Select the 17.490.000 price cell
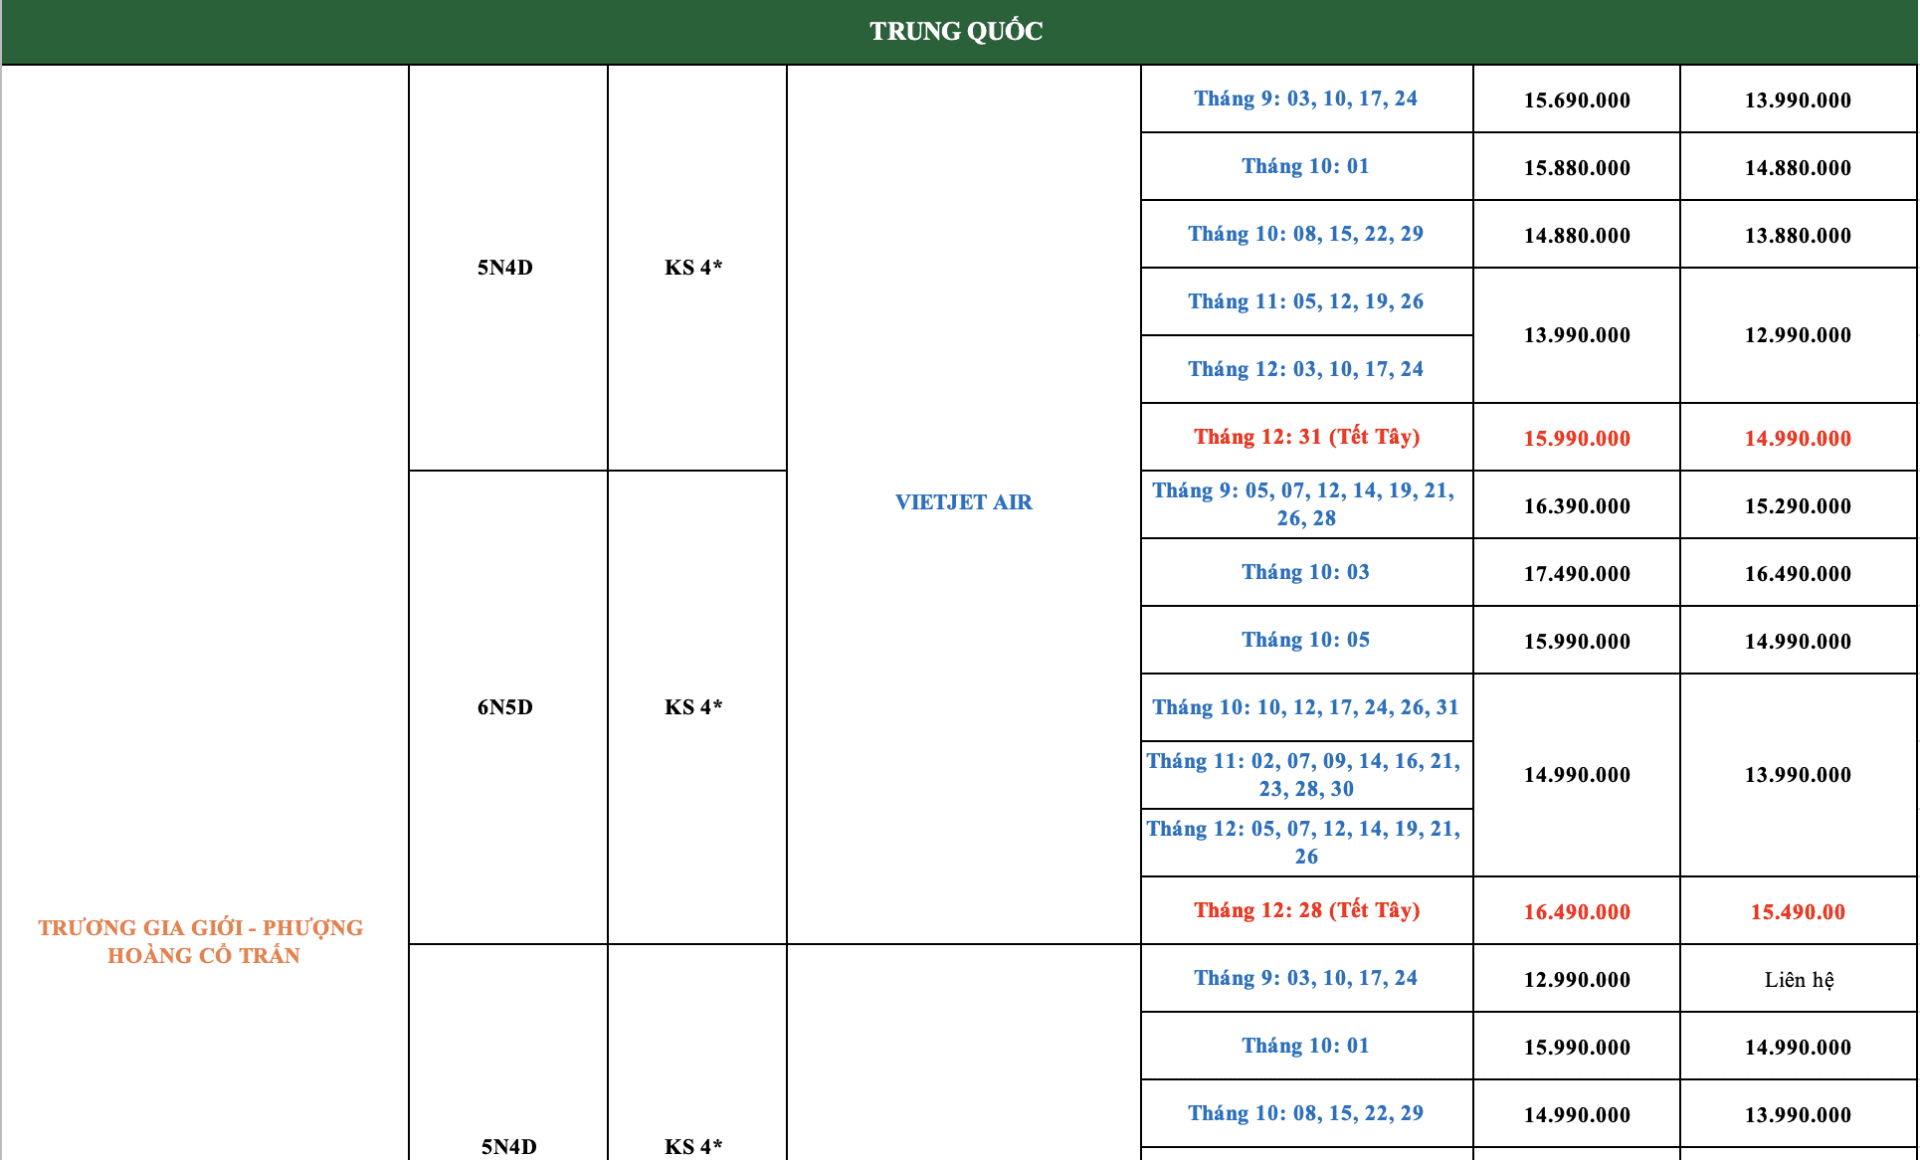The height and width of the screenshot is (1160, 1920). [x=1576, y=574]
